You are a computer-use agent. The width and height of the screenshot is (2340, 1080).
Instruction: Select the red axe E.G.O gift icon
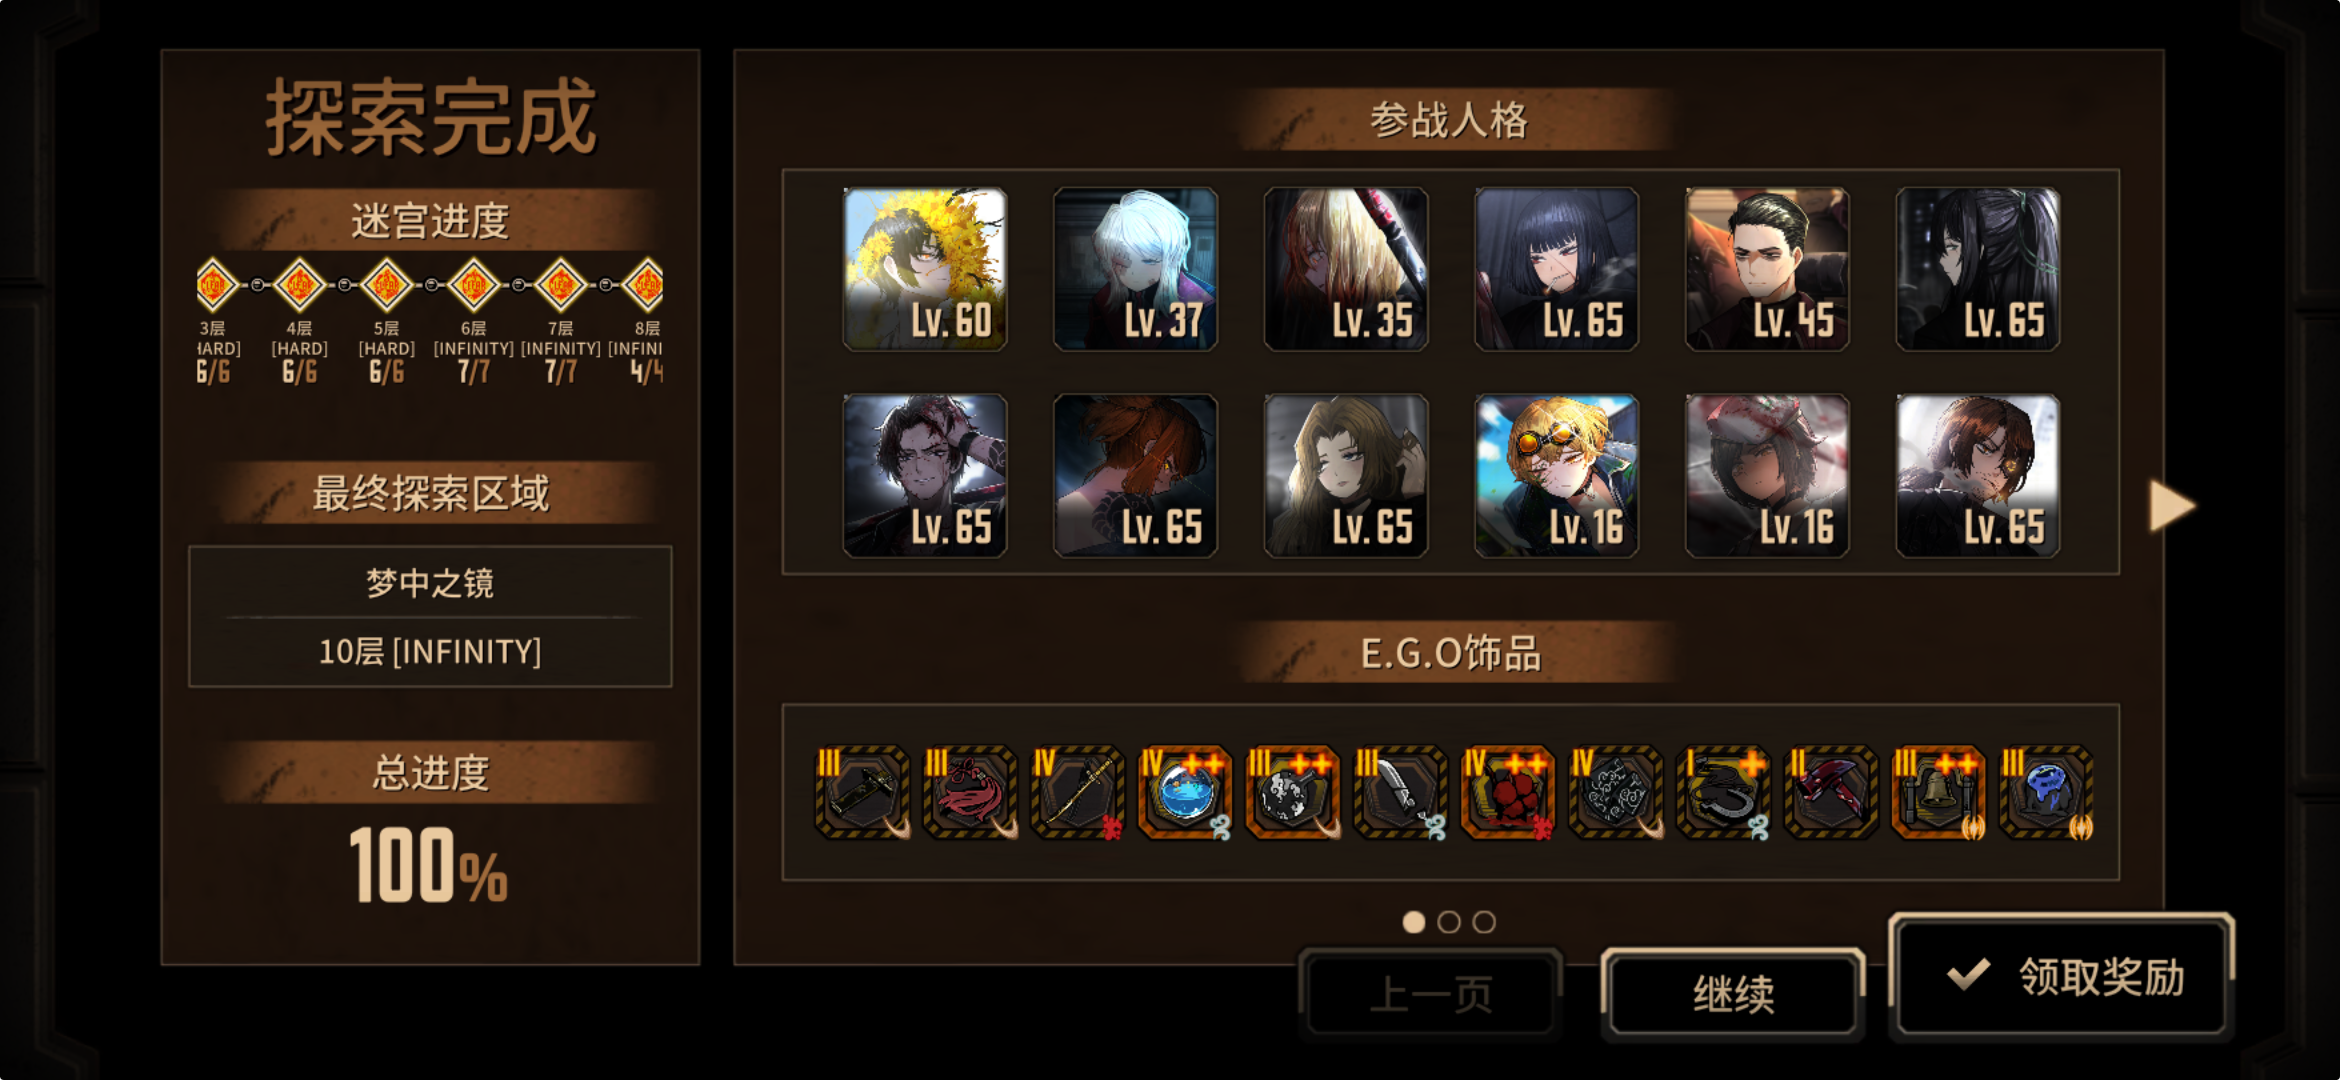(1831, 792)
